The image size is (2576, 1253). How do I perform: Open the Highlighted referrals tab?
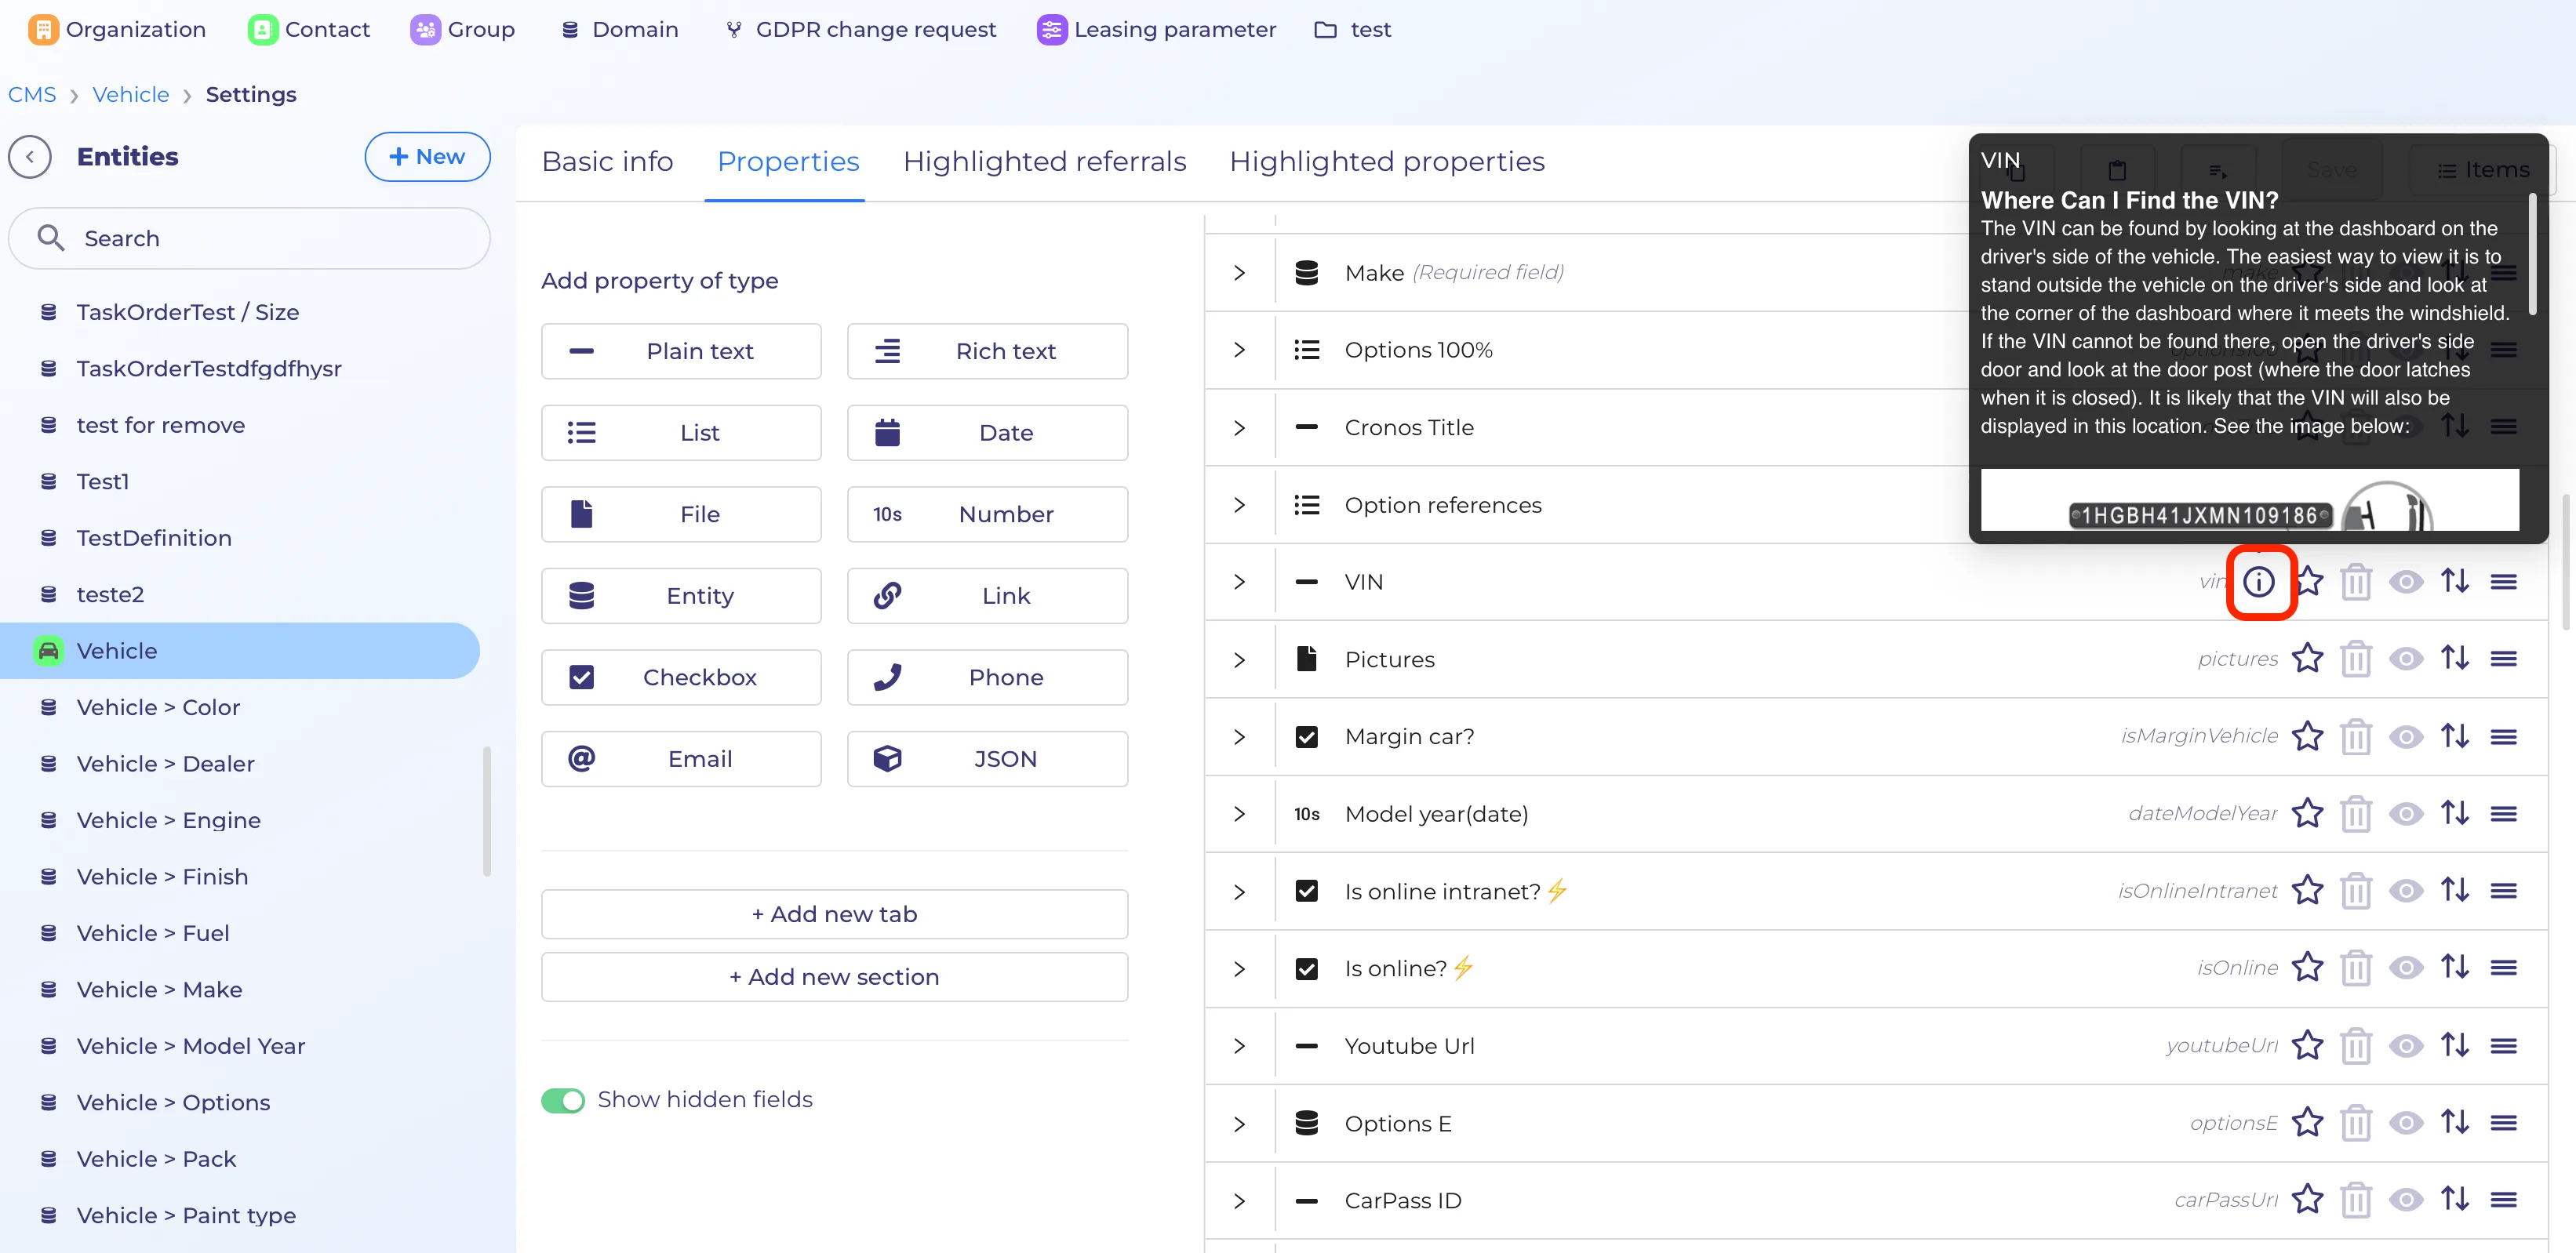[x=1044, y=162]
